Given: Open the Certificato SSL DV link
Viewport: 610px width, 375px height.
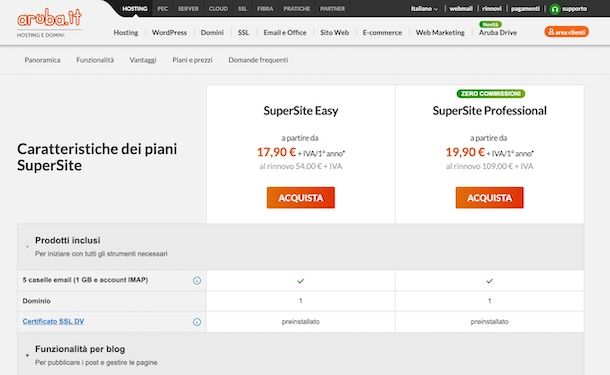Looking at the screenshot, I should click(x=53, y=321).
